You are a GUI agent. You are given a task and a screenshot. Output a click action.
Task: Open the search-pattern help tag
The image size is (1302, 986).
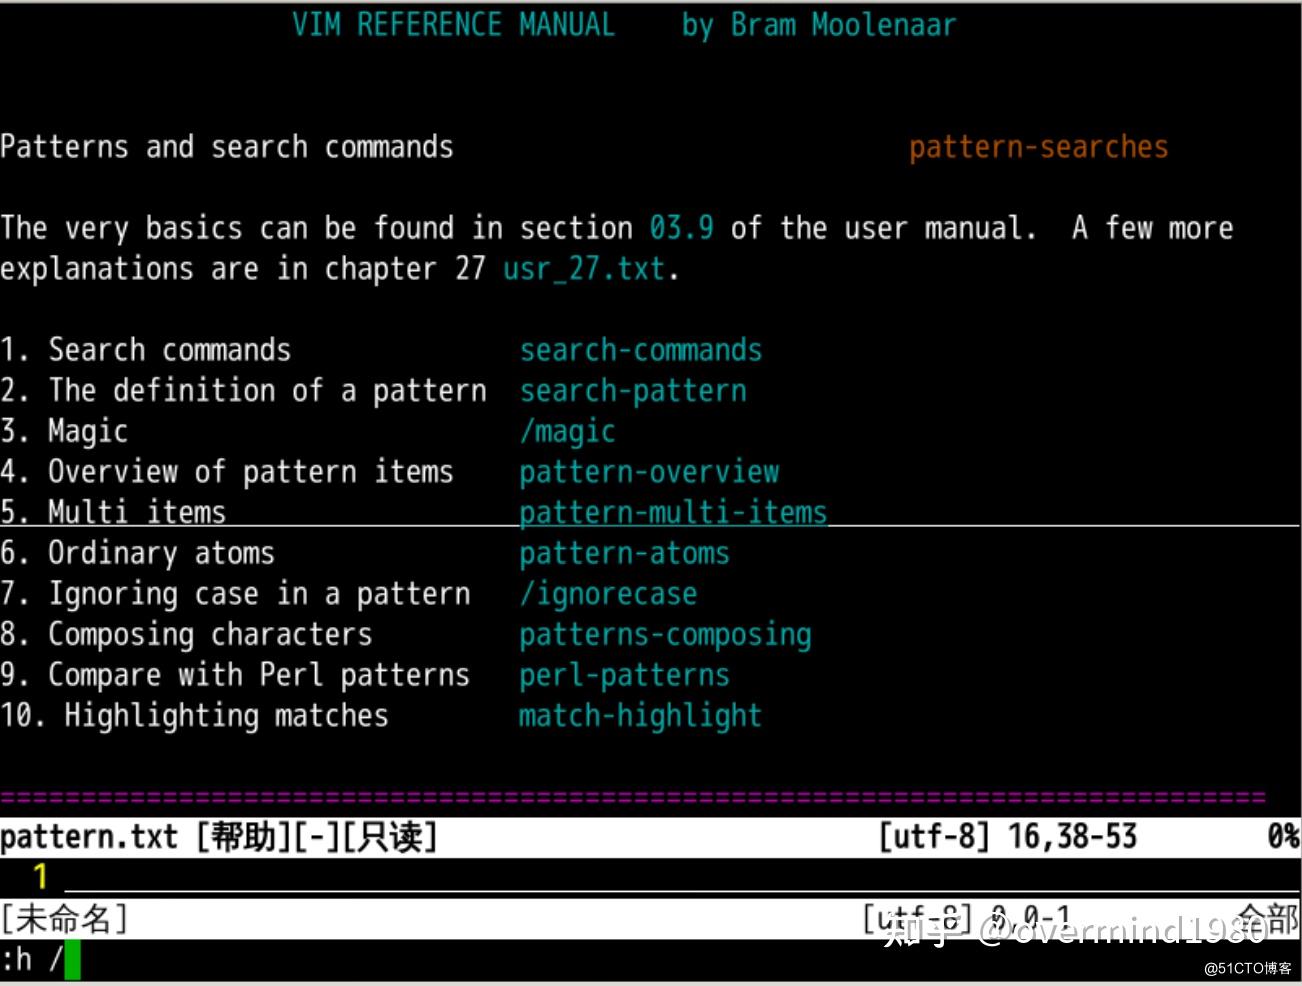632,390
